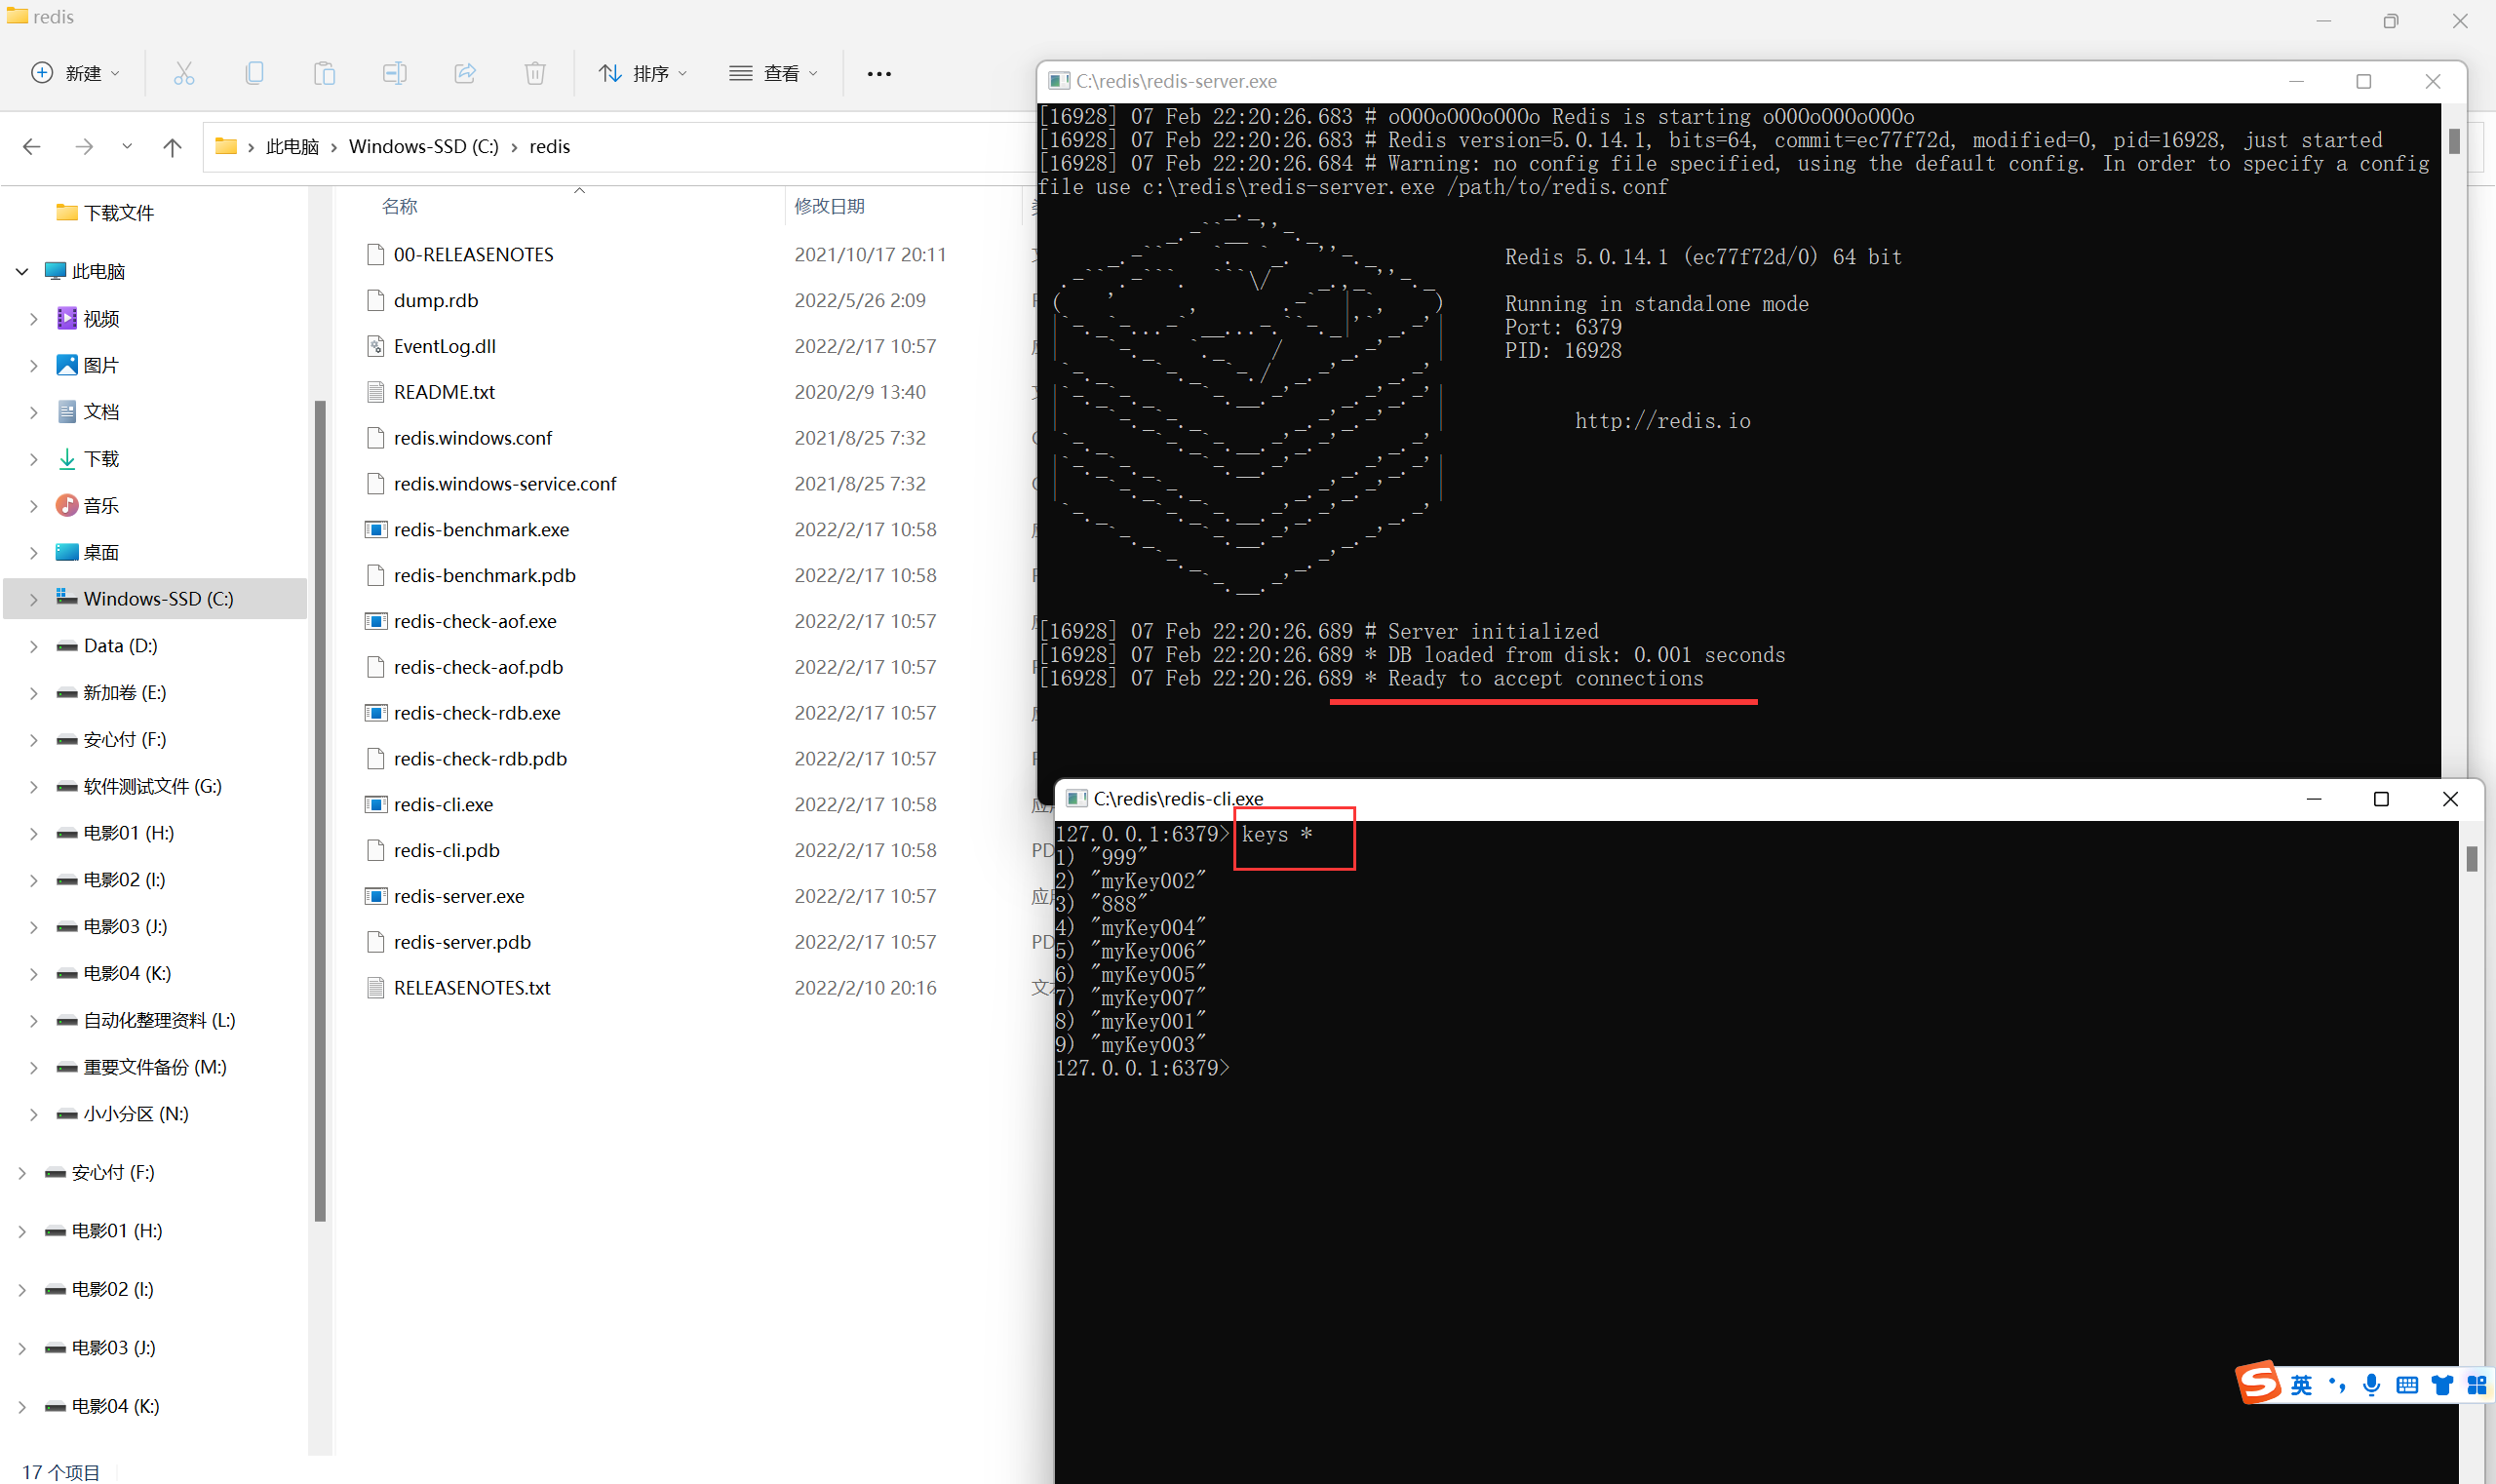Click the Copy icon in toolbar
The height and width of the screenshot is (1484, 2496).
point(254,73)
